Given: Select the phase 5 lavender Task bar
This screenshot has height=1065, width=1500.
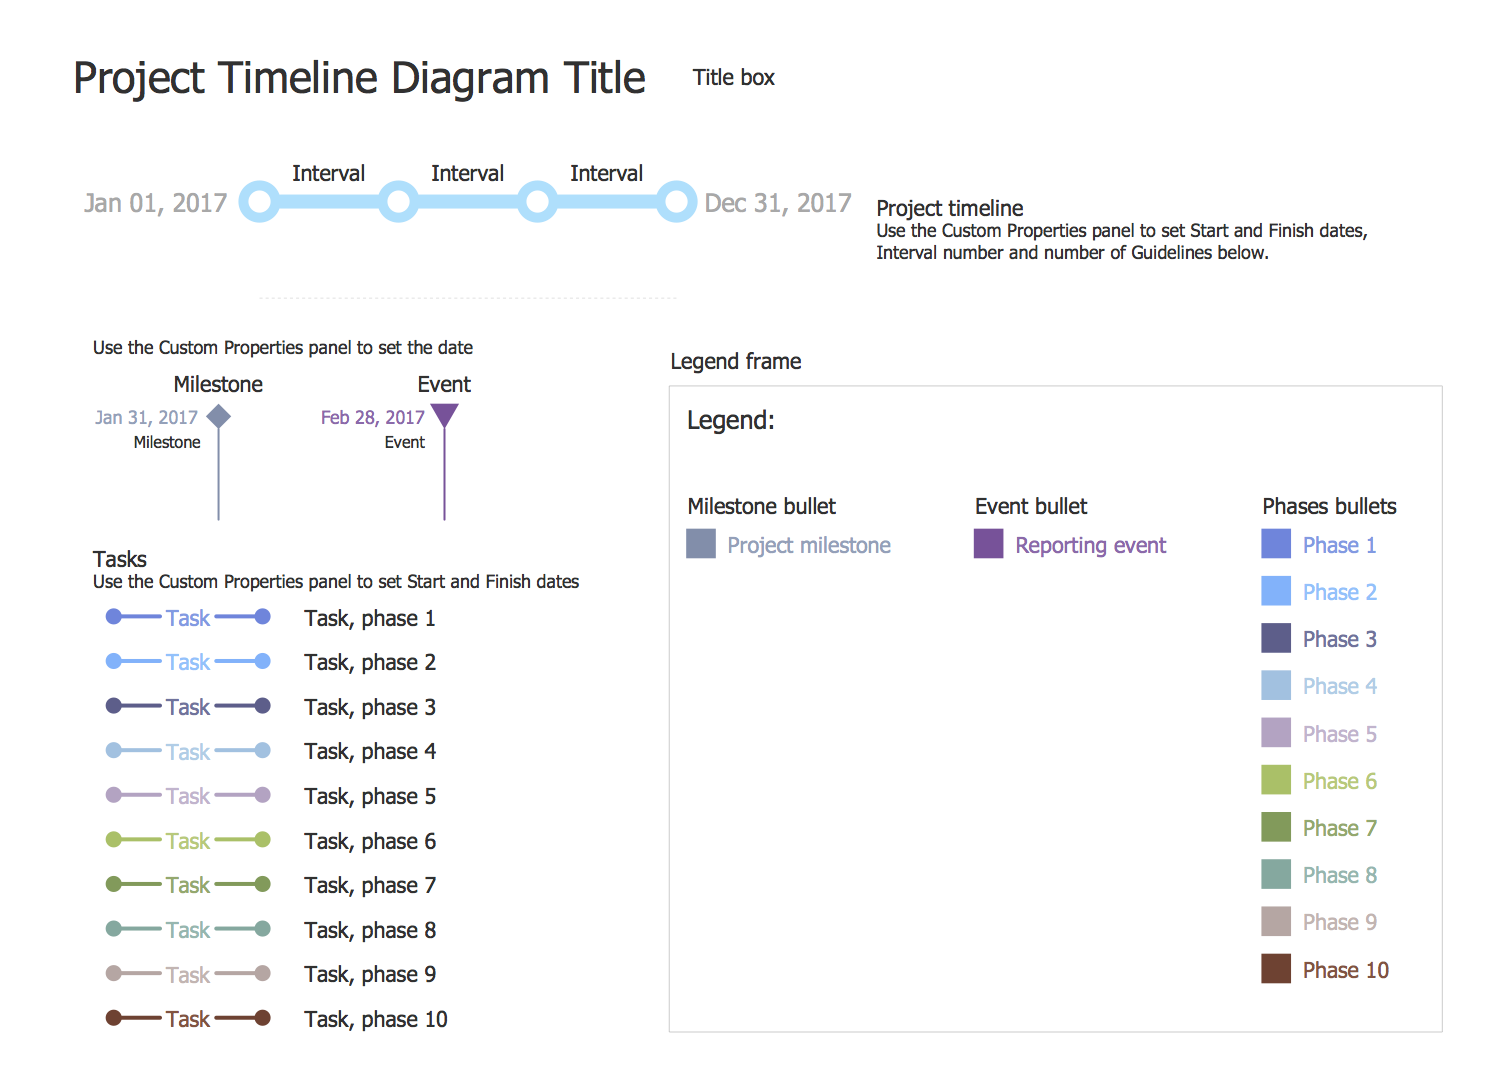Looking at the screenshot, I should point(188,796).
